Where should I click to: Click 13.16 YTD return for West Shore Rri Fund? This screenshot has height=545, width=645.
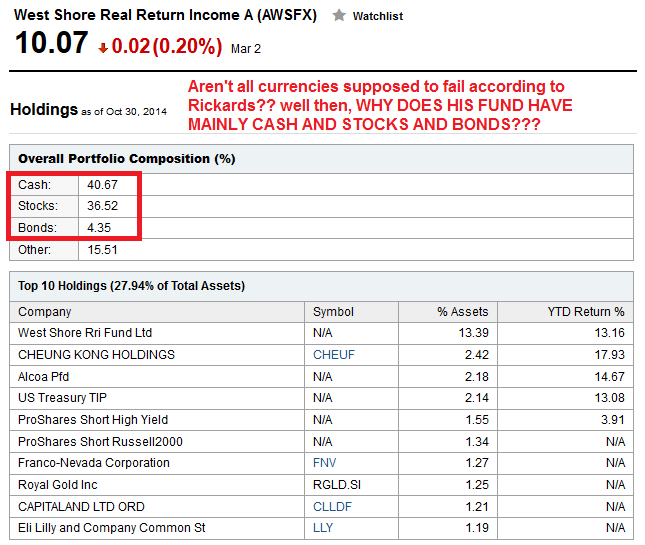tap(609, 332)
